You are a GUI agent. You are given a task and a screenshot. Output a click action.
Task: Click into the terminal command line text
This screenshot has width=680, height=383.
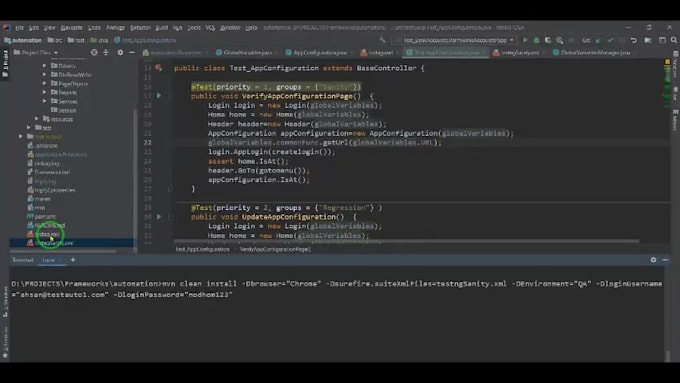[337, 289]
